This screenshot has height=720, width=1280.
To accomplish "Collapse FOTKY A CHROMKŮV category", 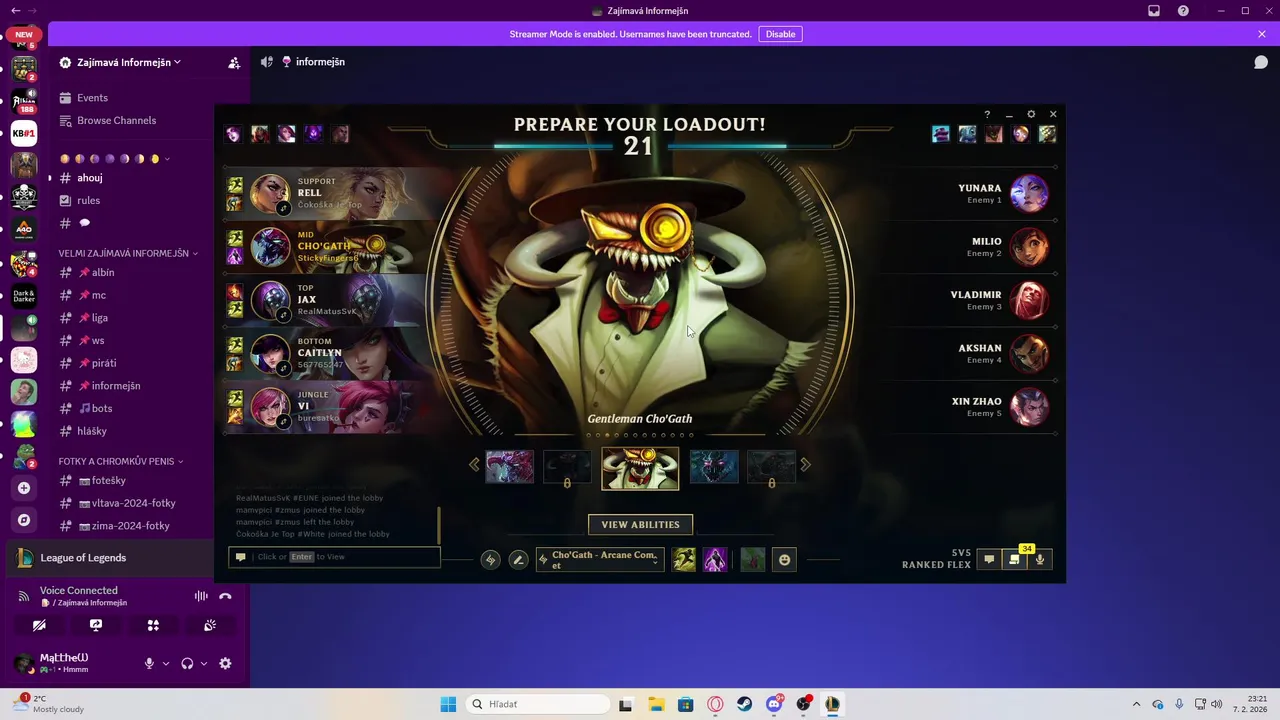I will click(x=122, y=461).
